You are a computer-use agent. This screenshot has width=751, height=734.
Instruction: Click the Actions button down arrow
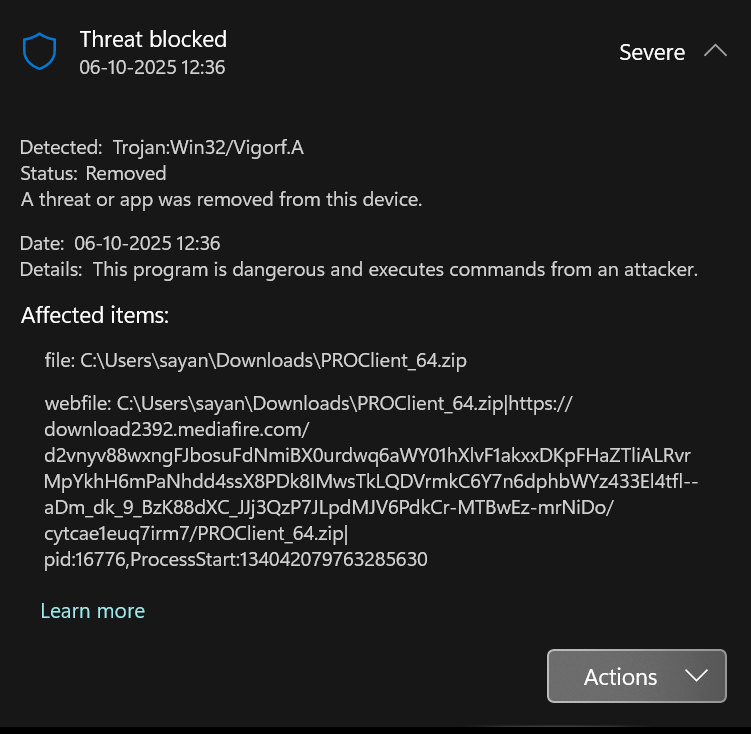pos(697,676)
